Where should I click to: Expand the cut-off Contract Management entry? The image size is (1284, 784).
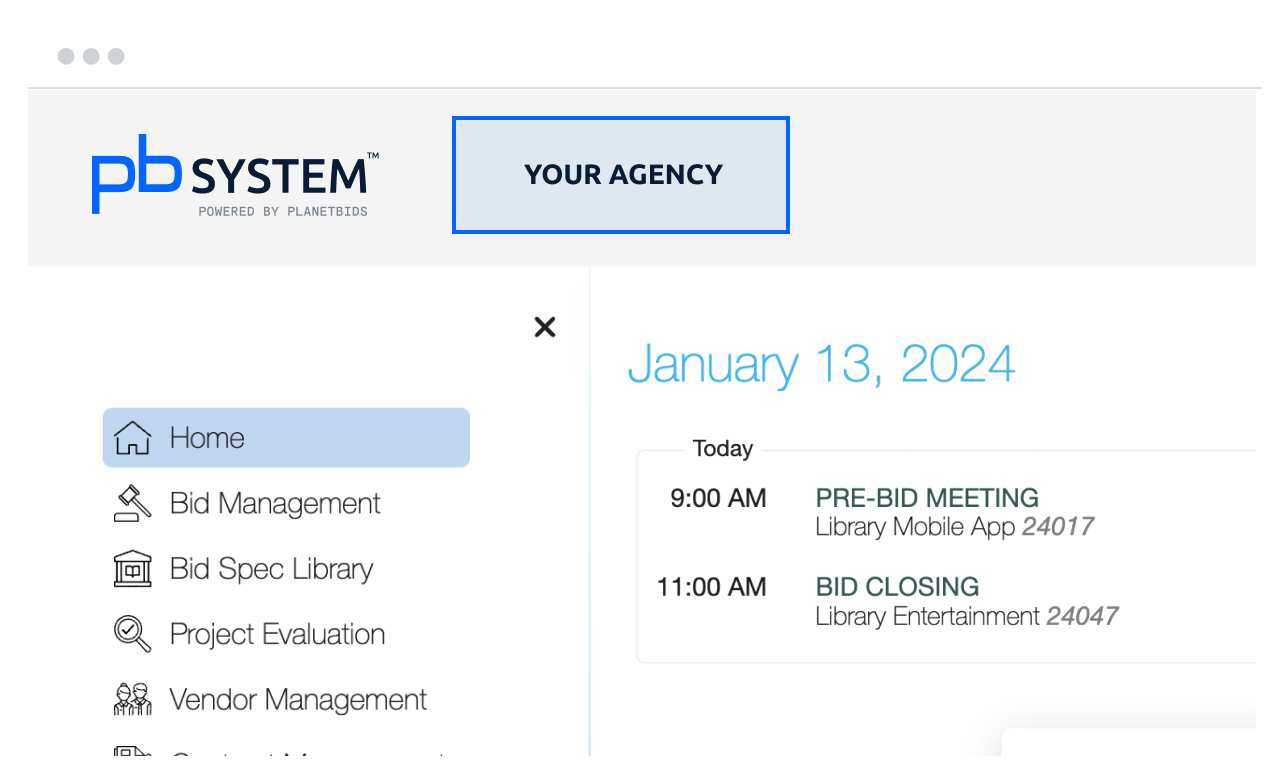tap(300, 757)
